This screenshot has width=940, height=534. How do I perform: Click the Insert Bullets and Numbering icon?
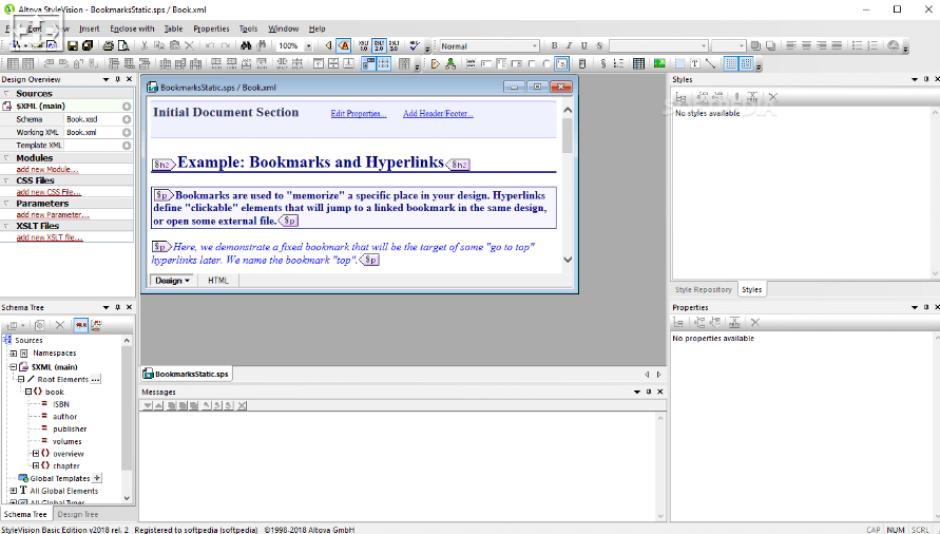pyautogui.click(x=618, y=64)
